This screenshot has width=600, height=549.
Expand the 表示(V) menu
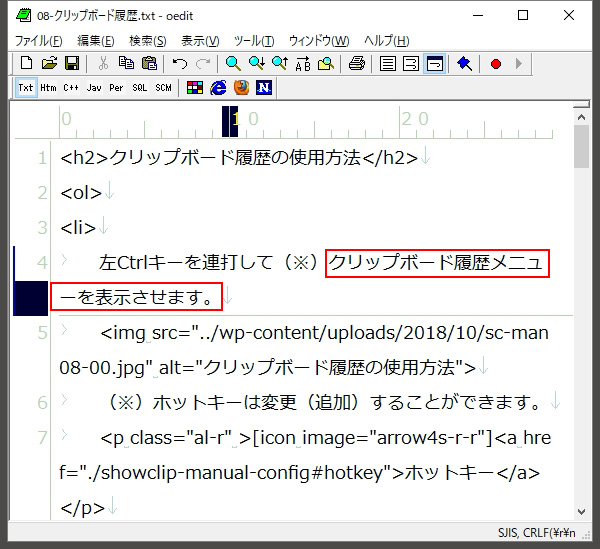pos(200,41)
